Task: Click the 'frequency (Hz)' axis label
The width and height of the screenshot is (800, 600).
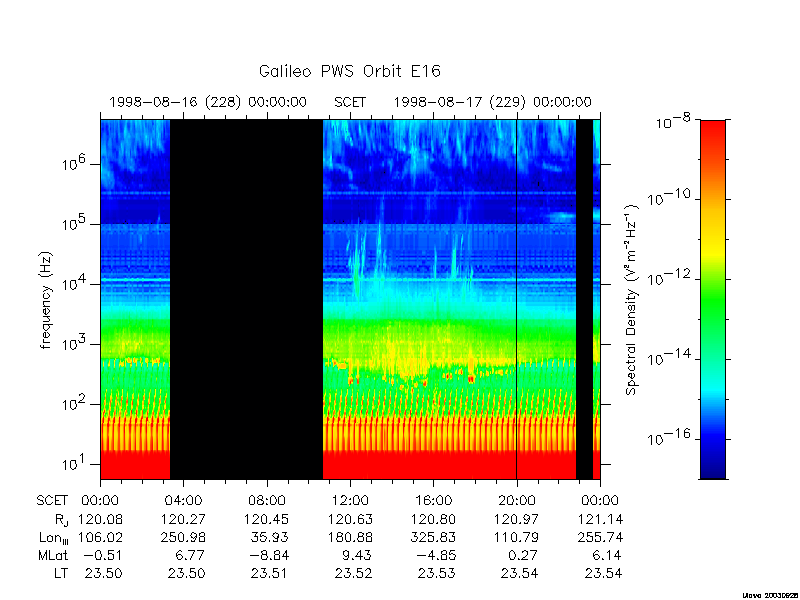Action: tap(46, 300)
